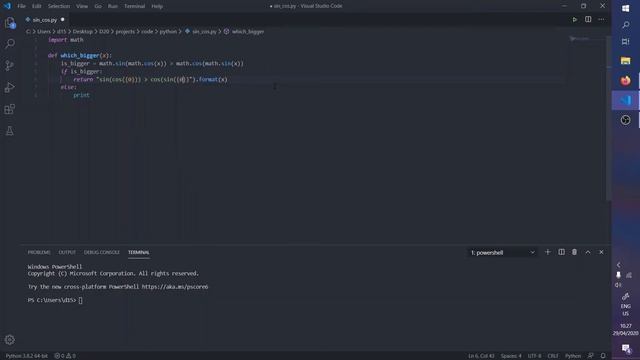
Task: Open OBS Studio from the taskbar
Action: click(x=625, y=120)
